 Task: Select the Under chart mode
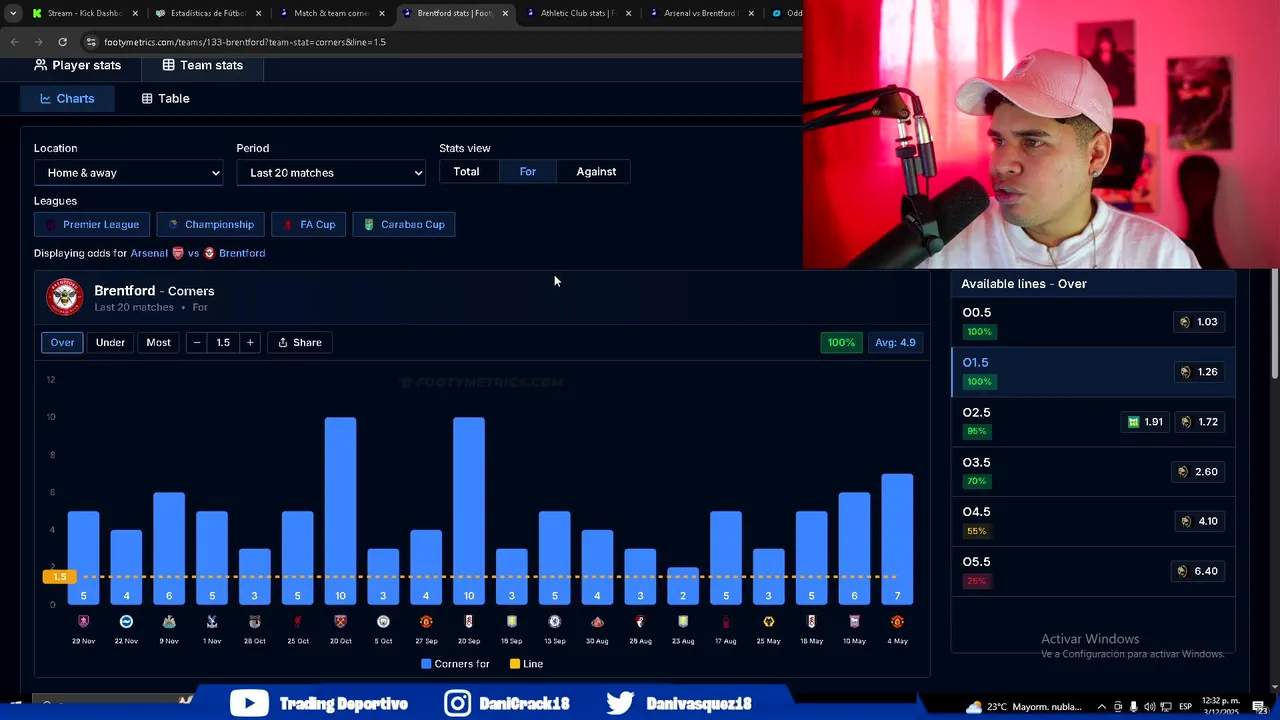[110, 342]
